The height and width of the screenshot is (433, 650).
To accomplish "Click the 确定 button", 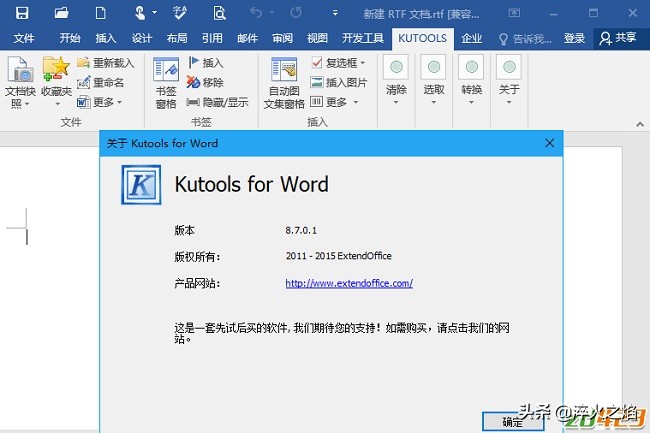I will tap(513, 422).
